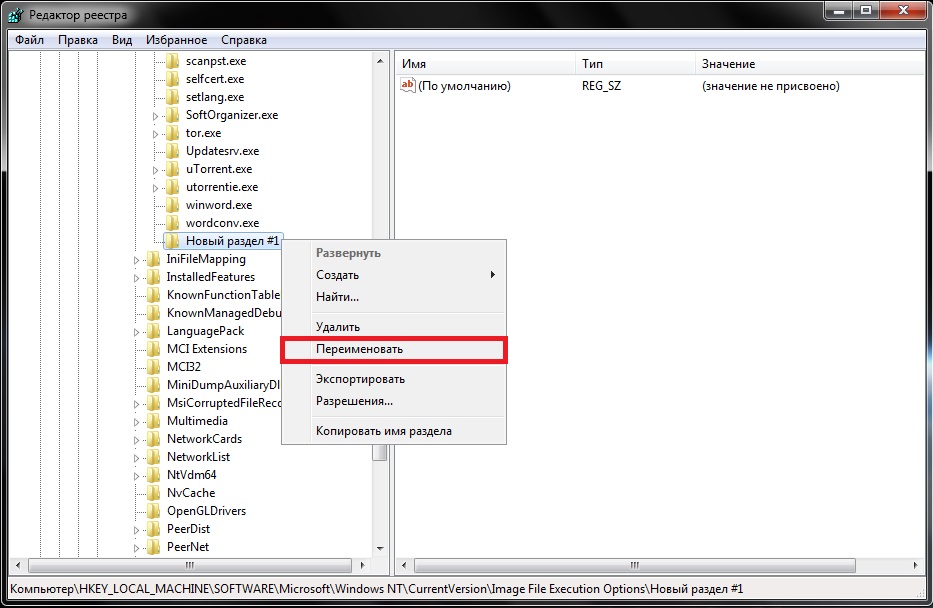Select Удалить from the context menu

[338, 327]
